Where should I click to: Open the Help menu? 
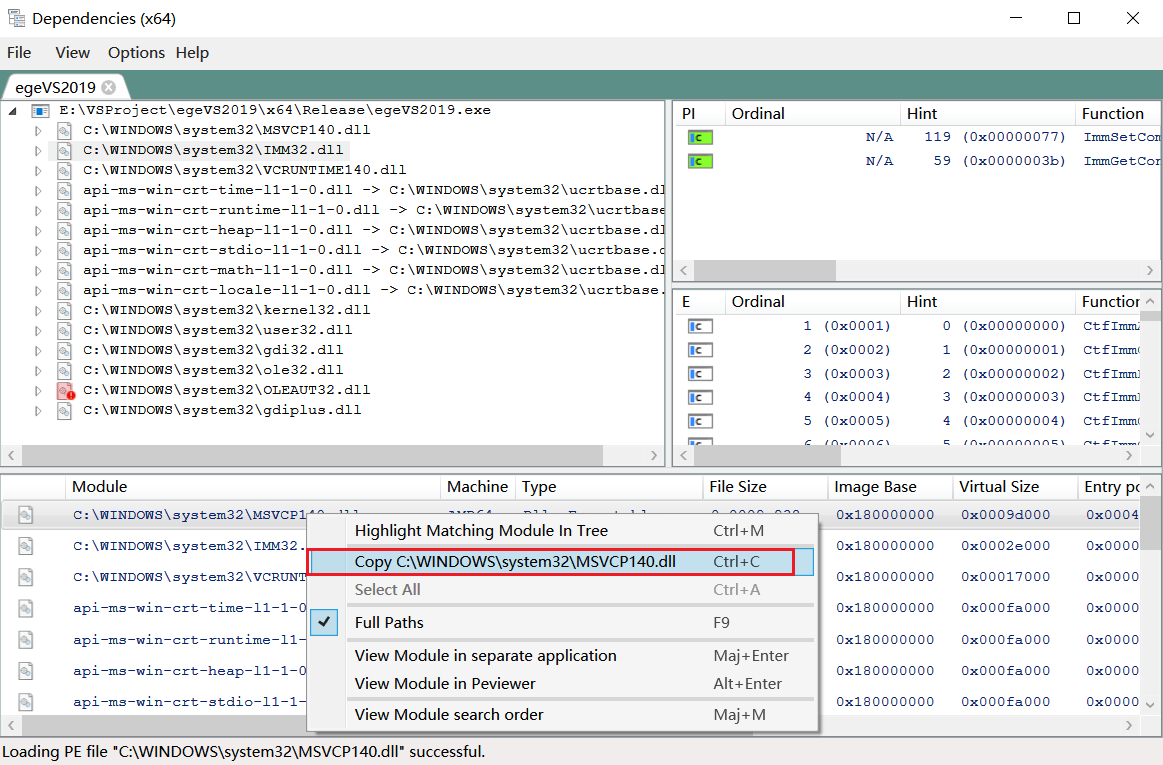coord(192,53)
